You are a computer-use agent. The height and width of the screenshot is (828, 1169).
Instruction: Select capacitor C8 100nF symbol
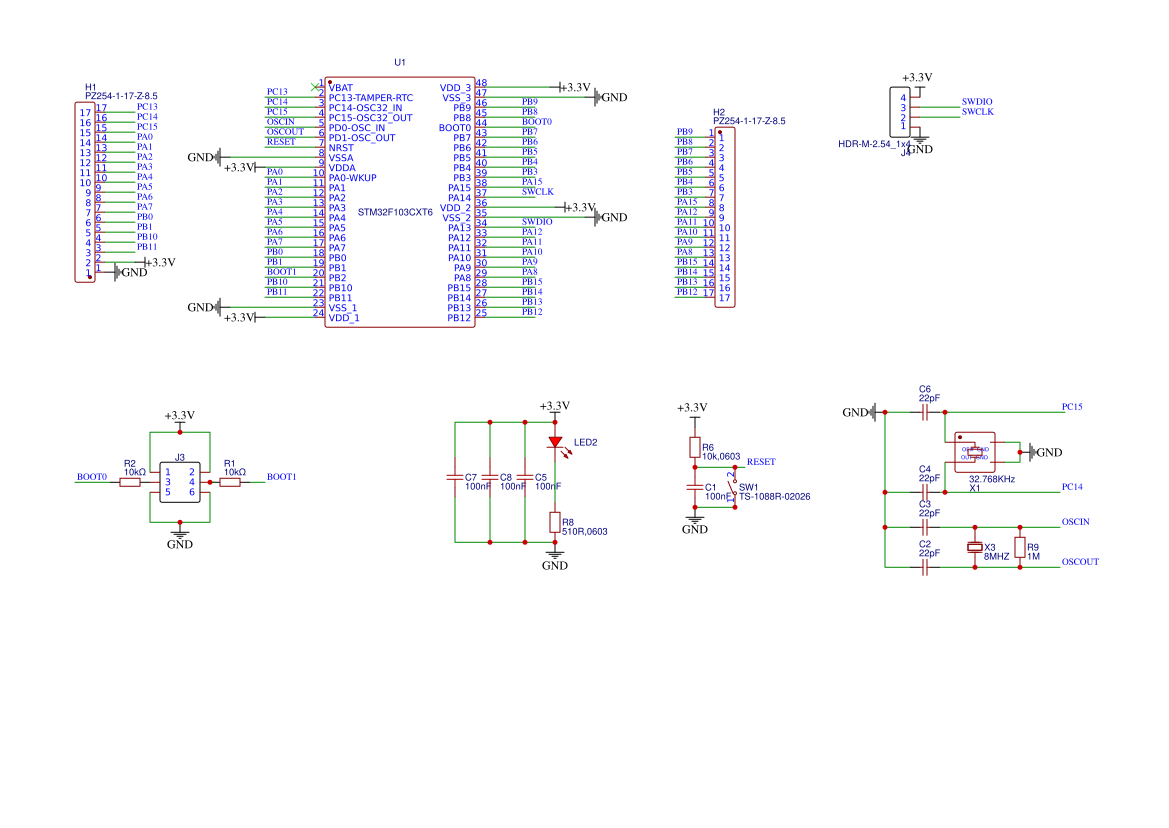pyautogui.click(x=490, y=477)
